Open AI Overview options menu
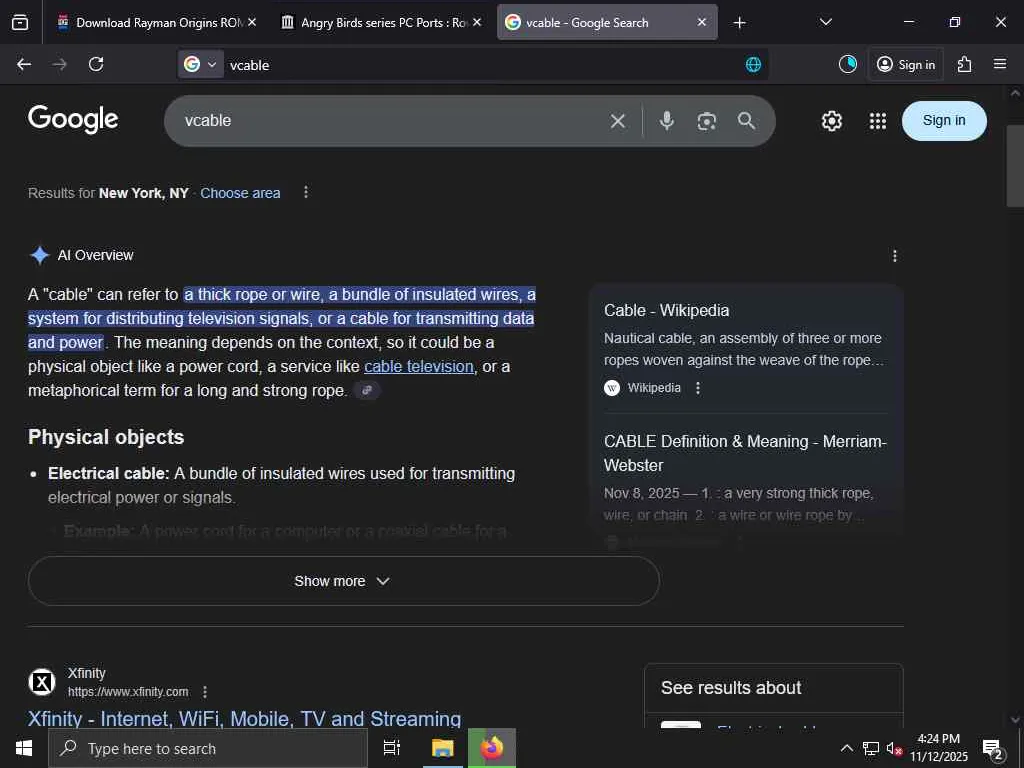 pos(895,256)
